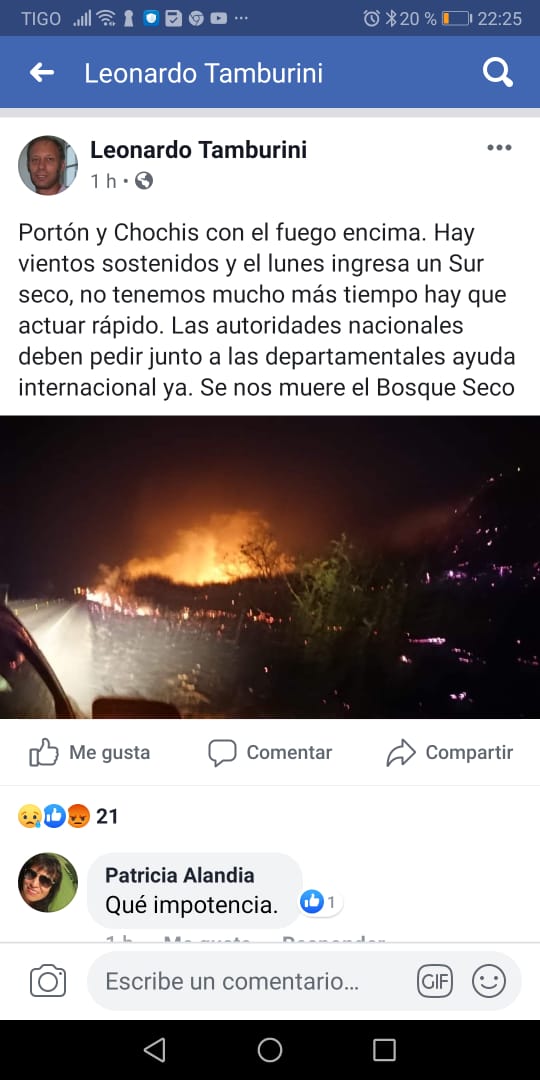This screenshot has height=1080, width=540.
Task: Like the post with Me gusta
Action: 90,753
